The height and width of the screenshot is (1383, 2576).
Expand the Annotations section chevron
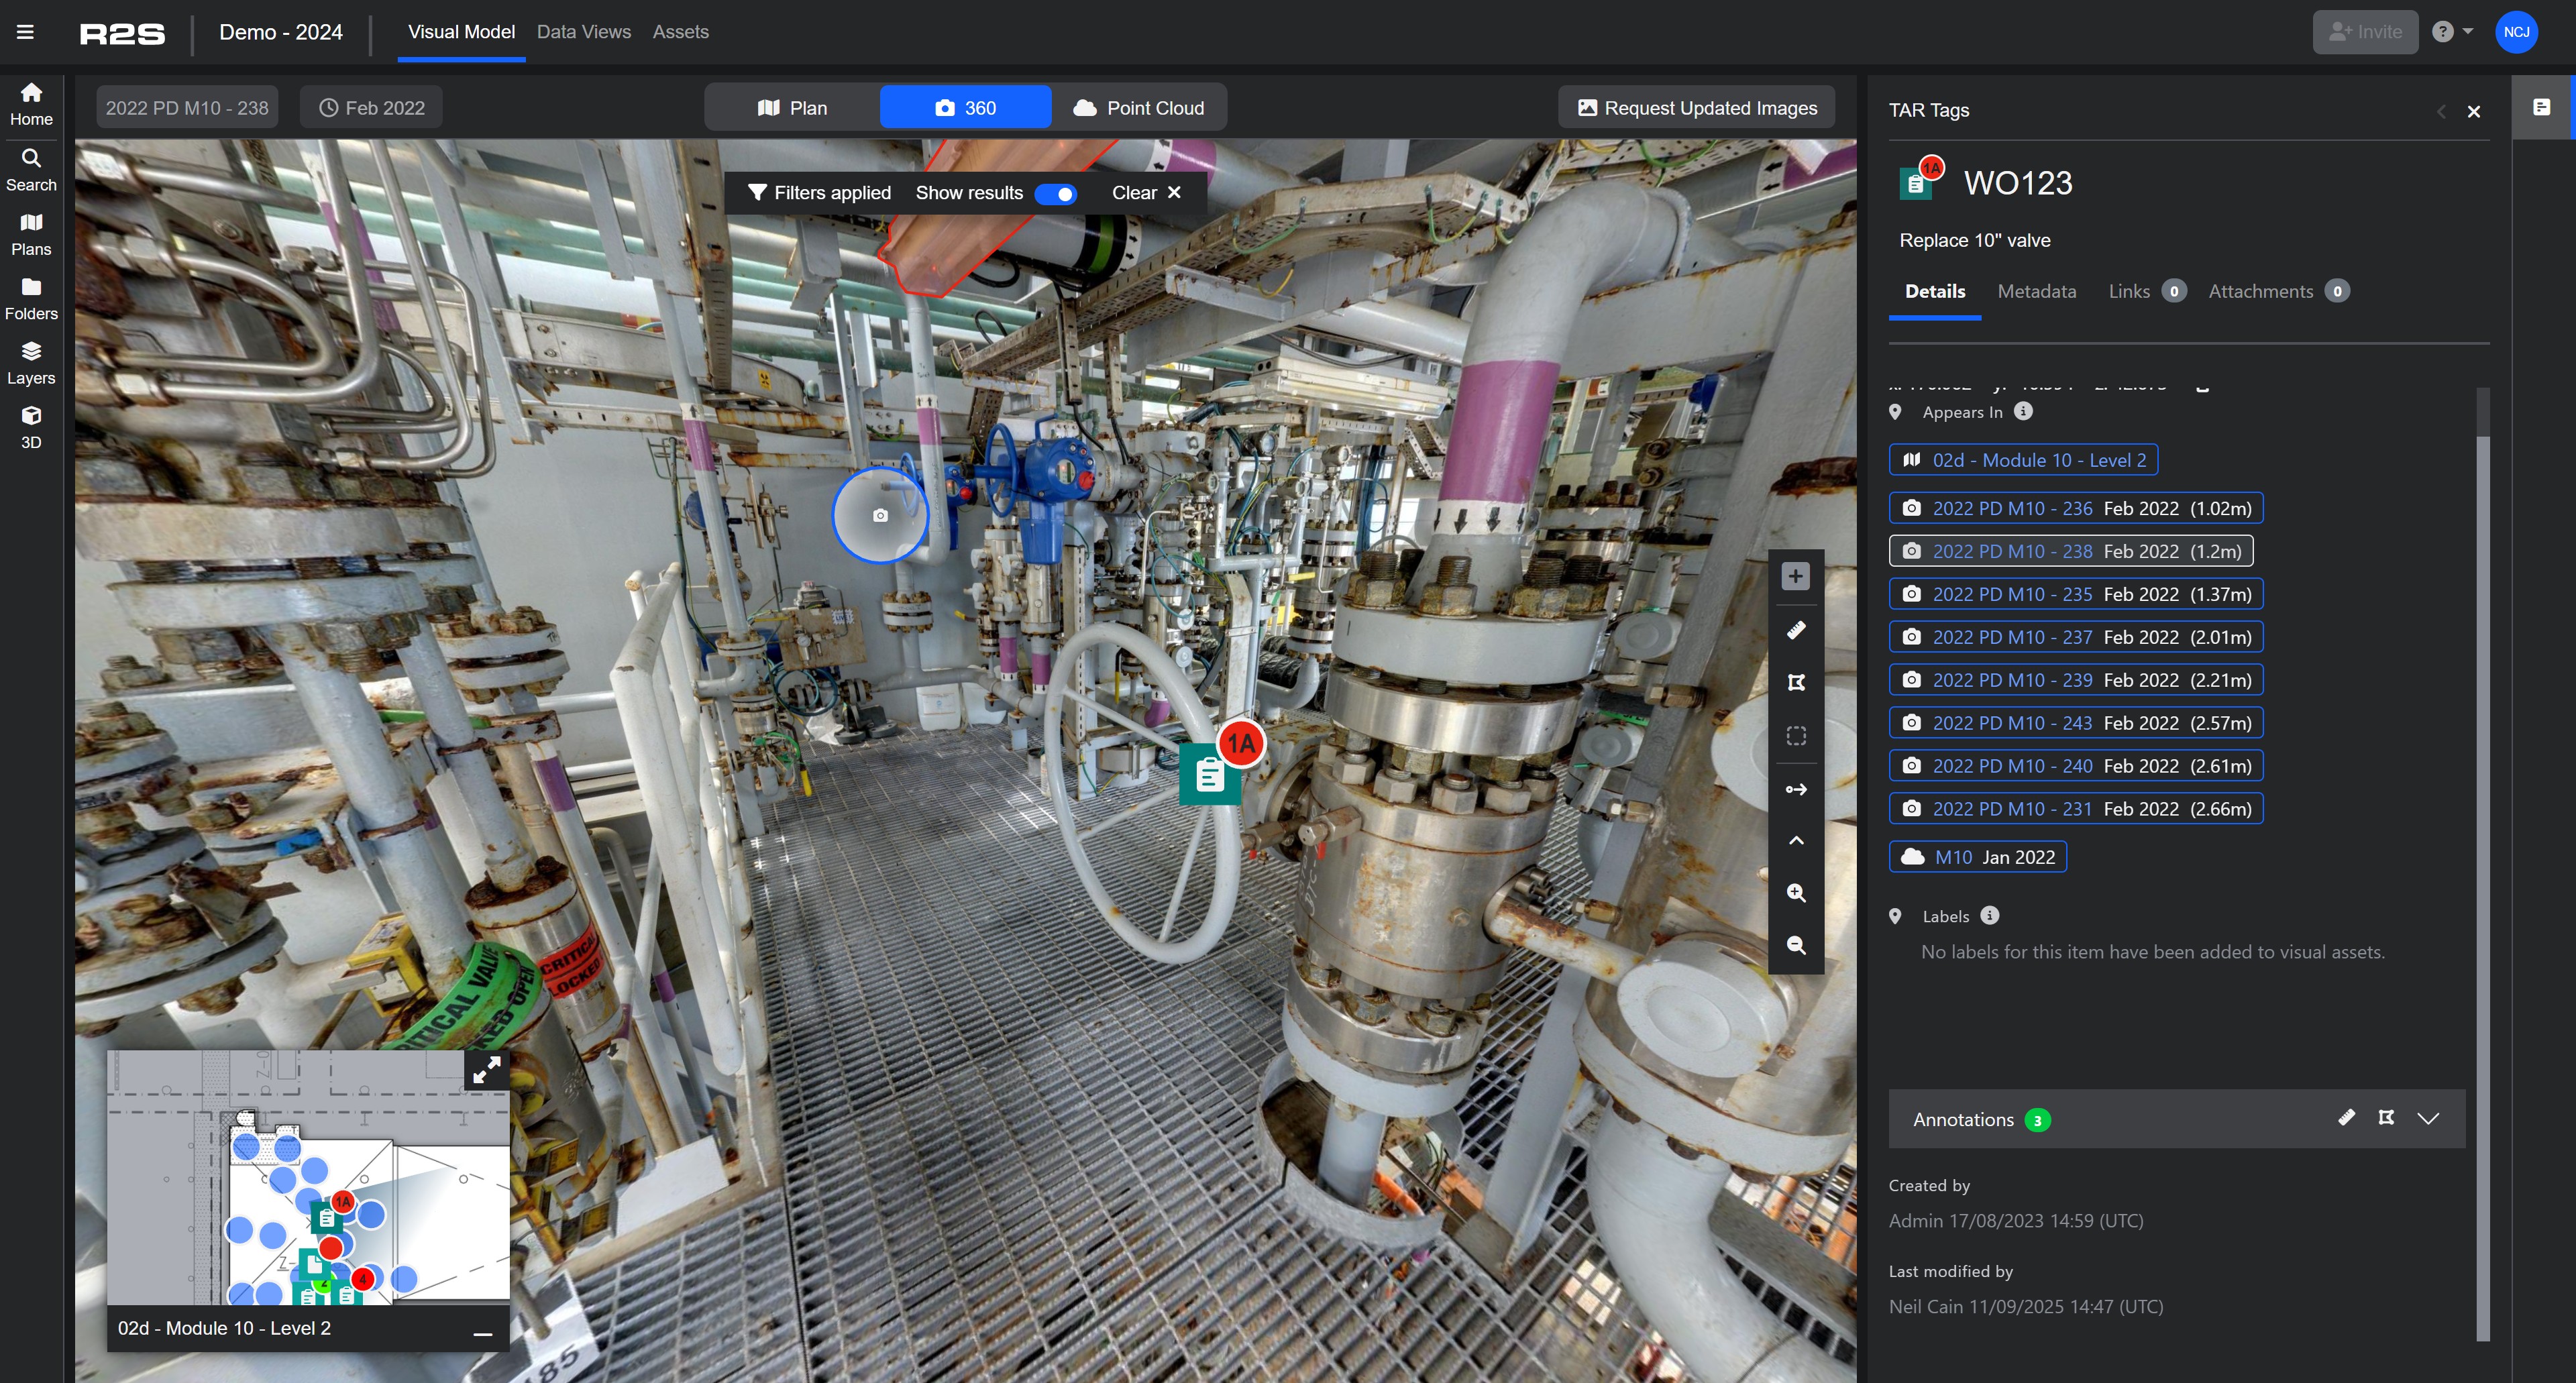[x=2428, y=1118]
